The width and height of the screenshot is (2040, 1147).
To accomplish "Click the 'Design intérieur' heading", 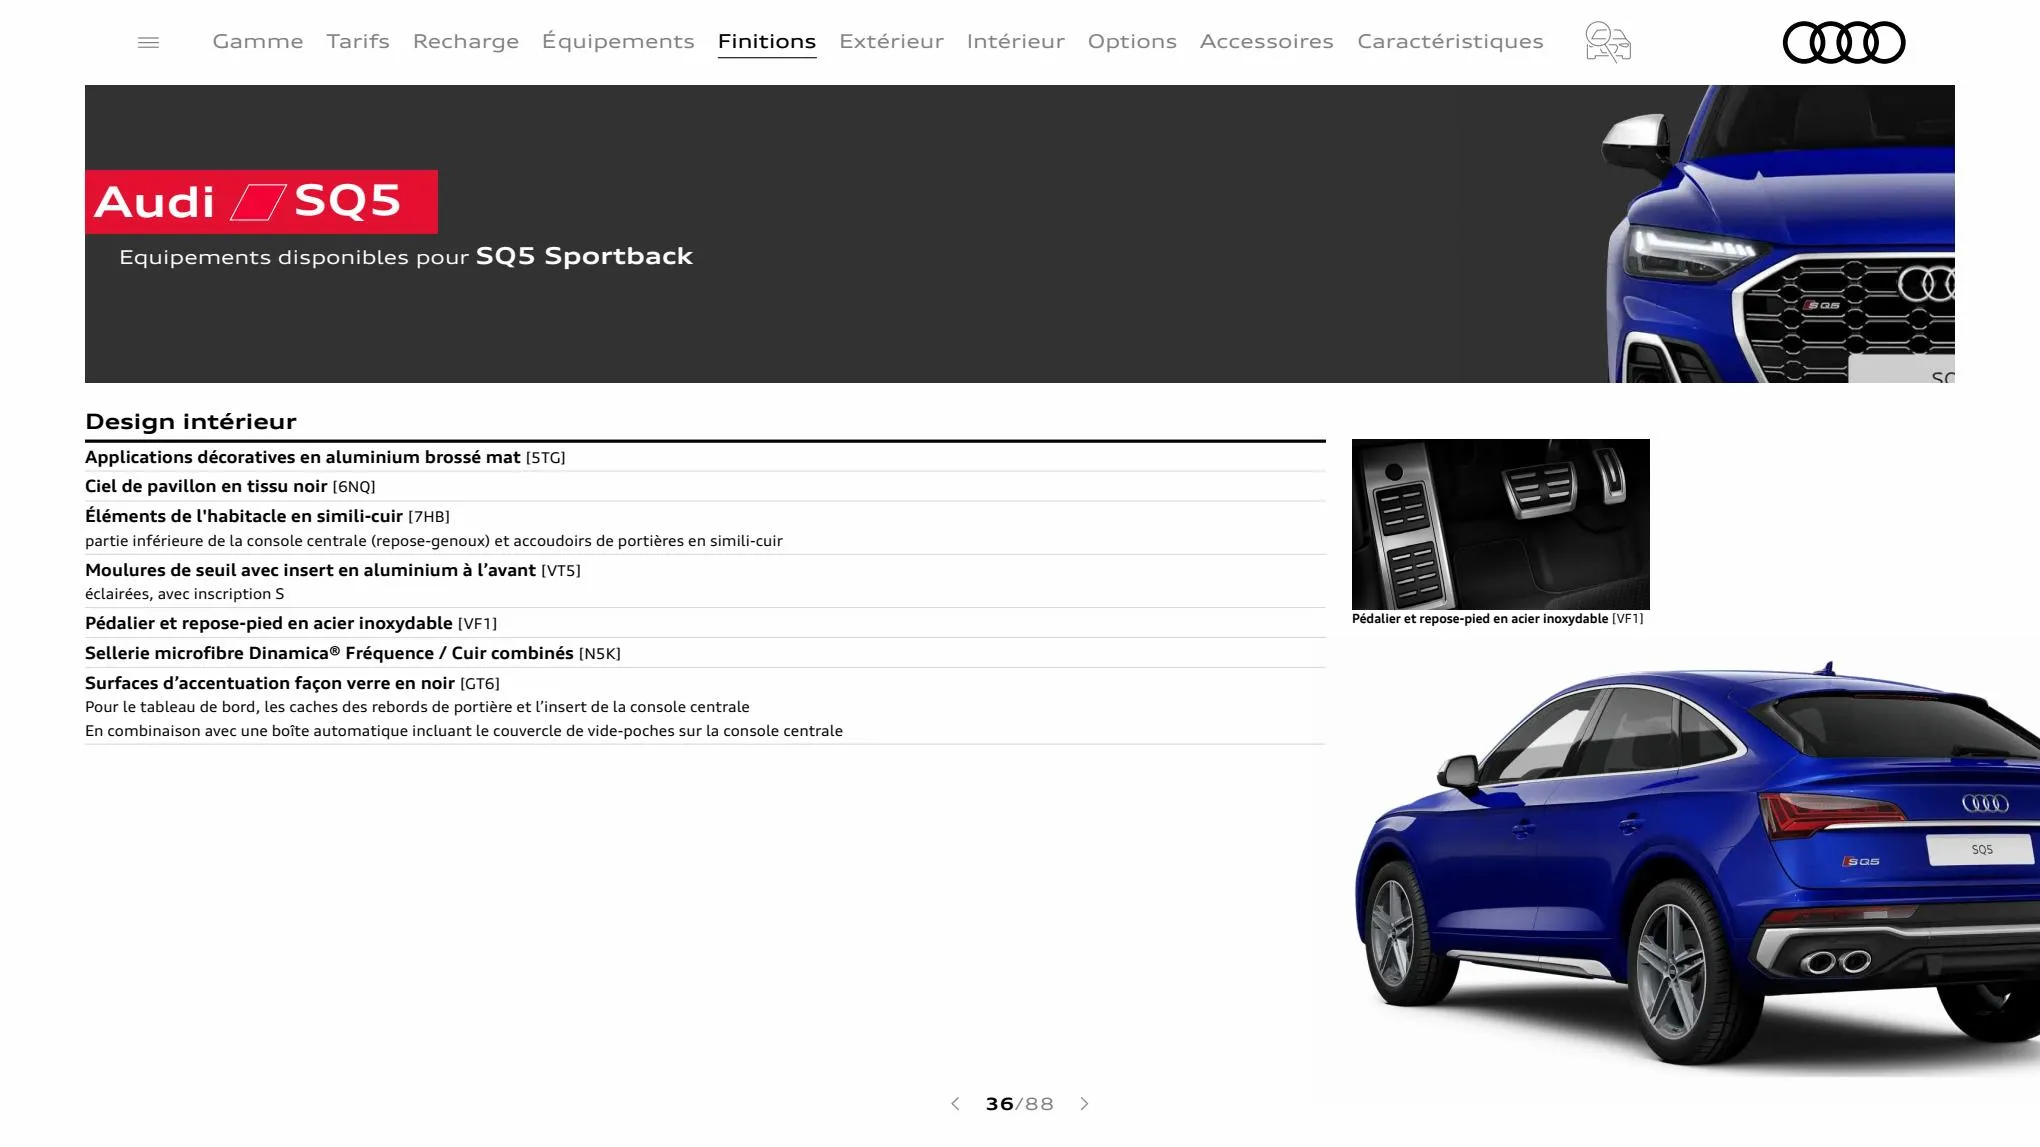I will click(191, 421).
